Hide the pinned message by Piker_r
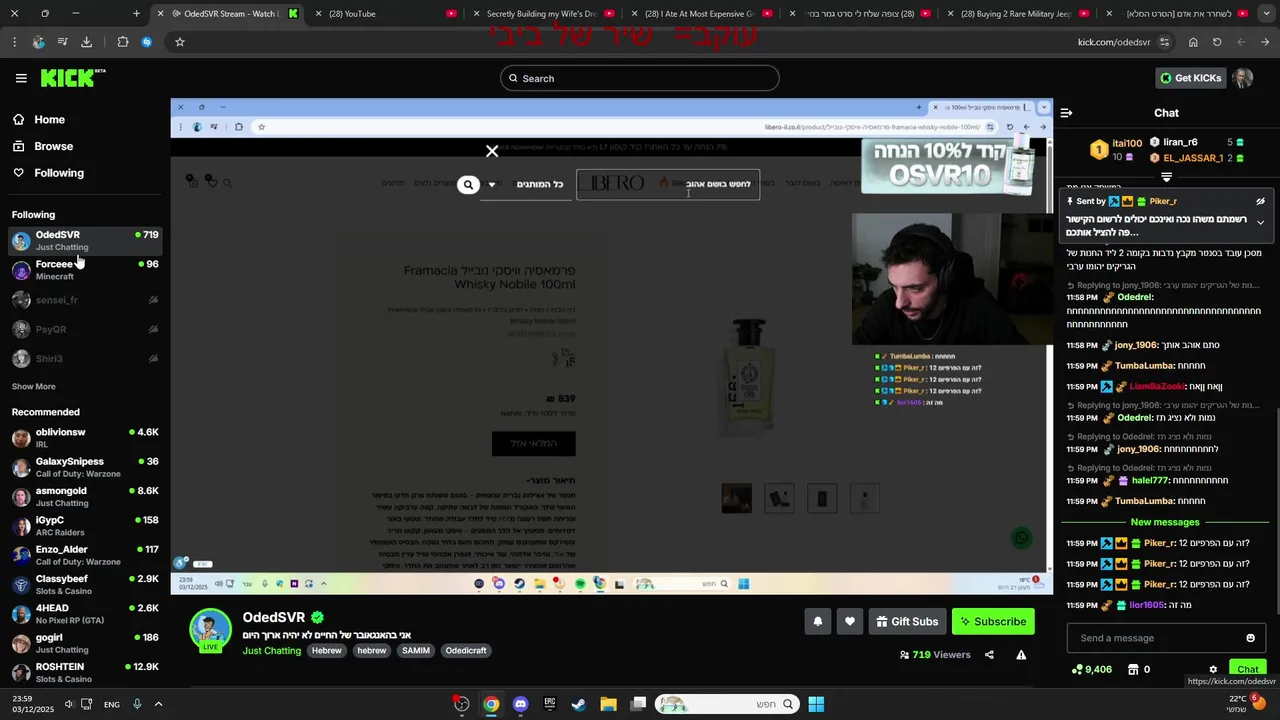Viewport: 1280px width, 720px height. pos(1260,201)
